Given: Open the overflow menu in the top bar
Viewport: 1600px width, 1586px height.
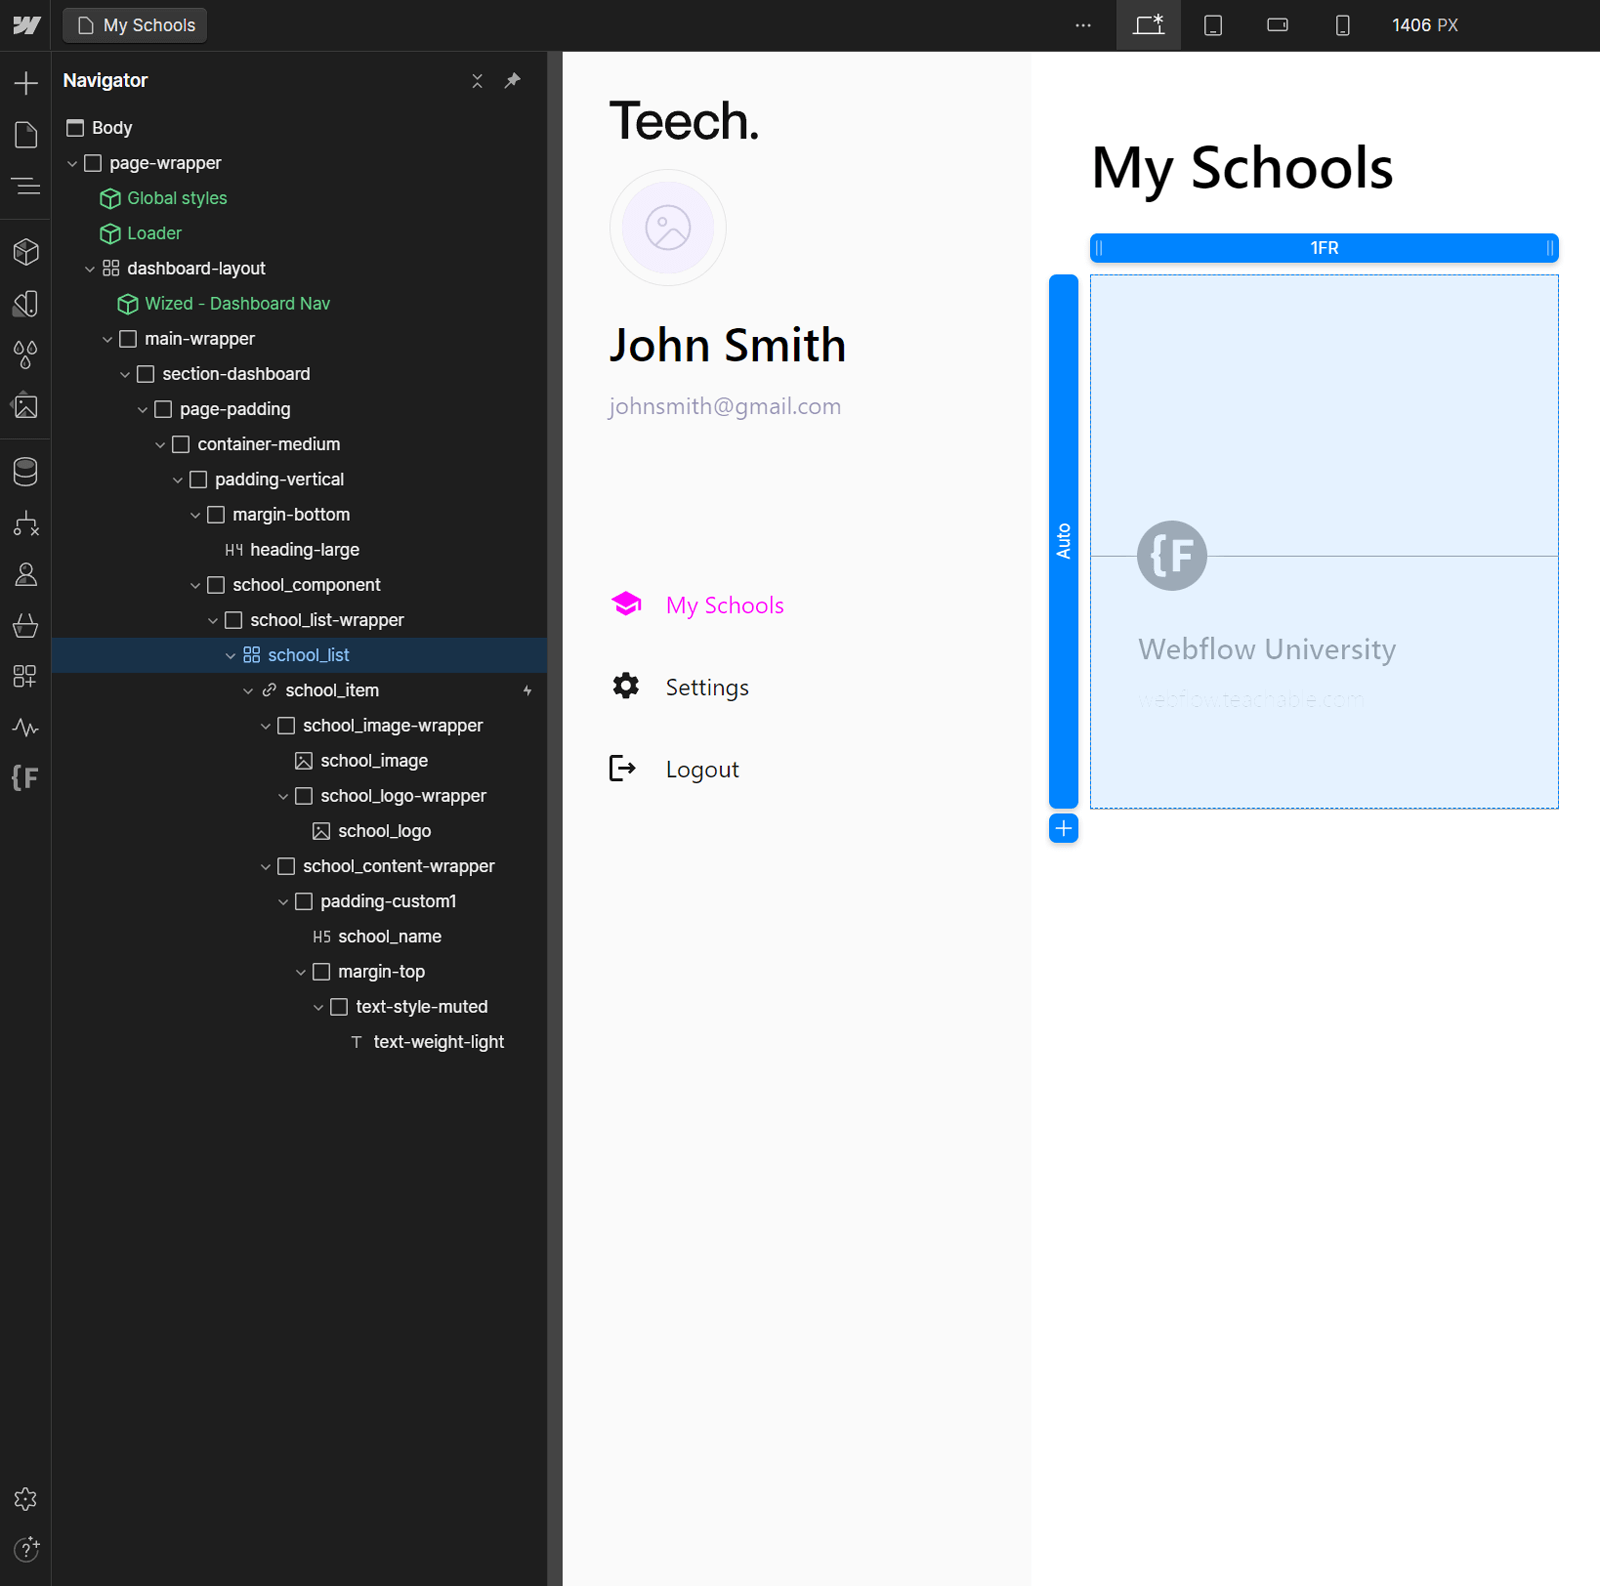Looking at the screenshot, I should pos(1083,25).
